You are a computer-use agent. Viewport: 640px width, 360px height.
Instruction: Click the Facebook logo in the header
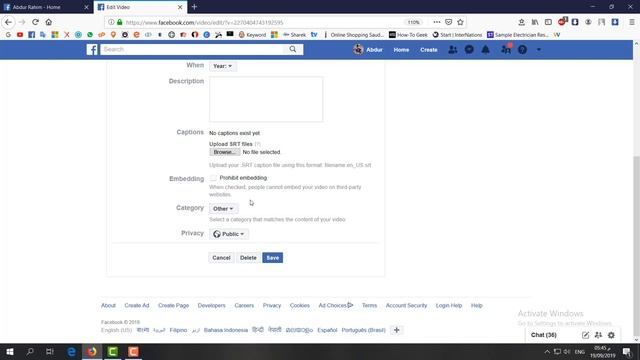coord(92,50)
